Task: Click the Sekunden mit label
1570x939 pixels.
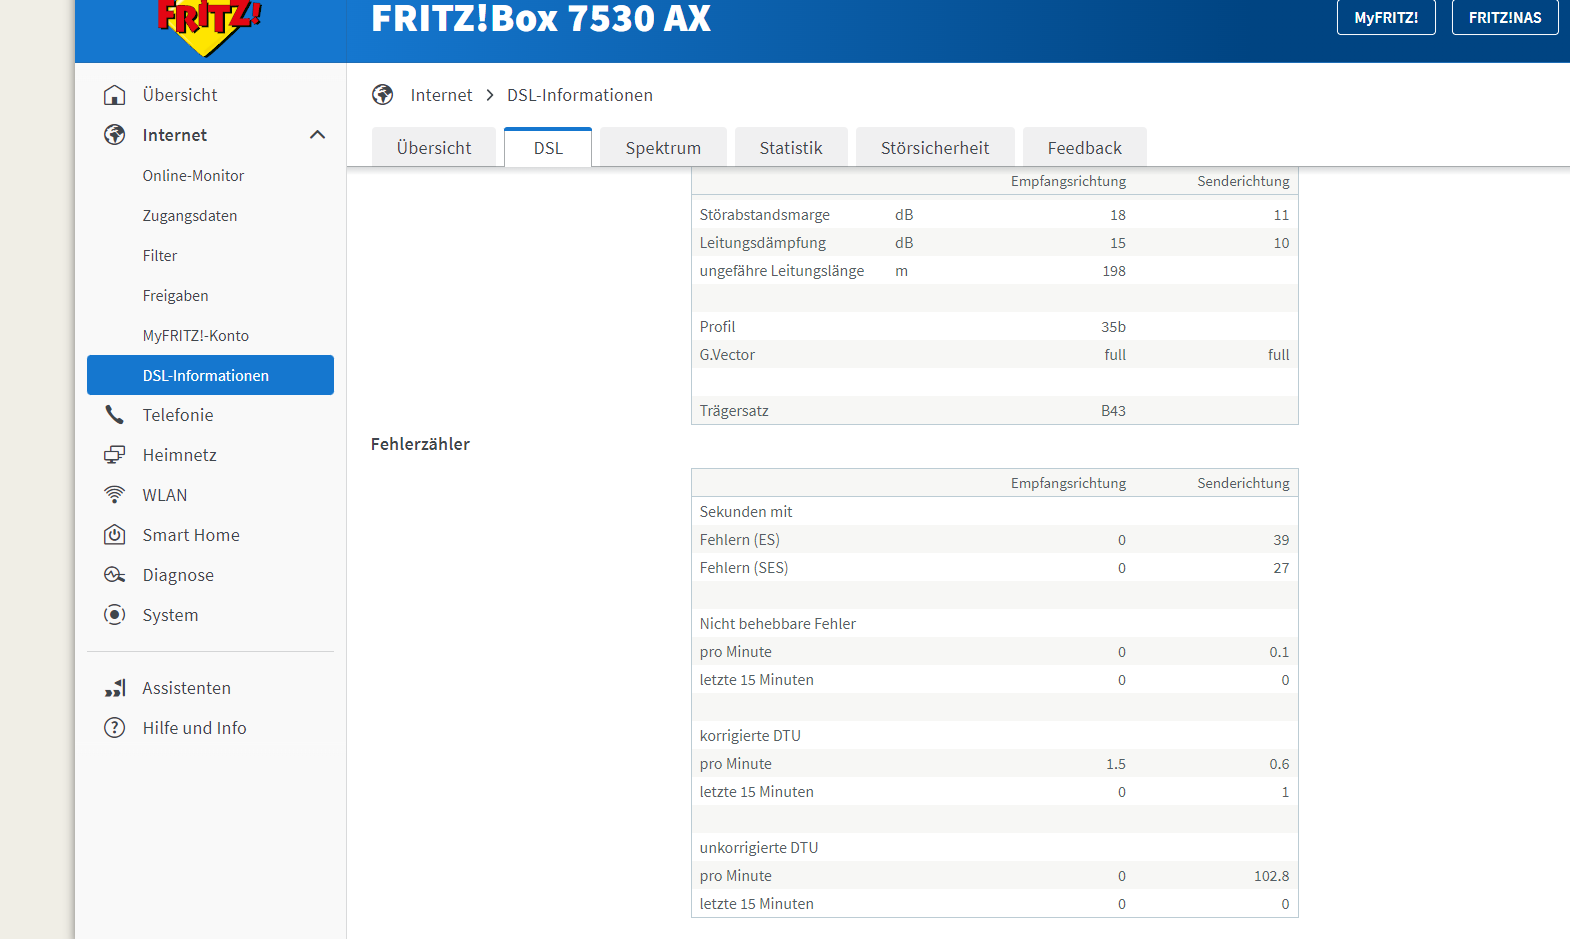Action: pyautogui.click(x=746, y=512)
